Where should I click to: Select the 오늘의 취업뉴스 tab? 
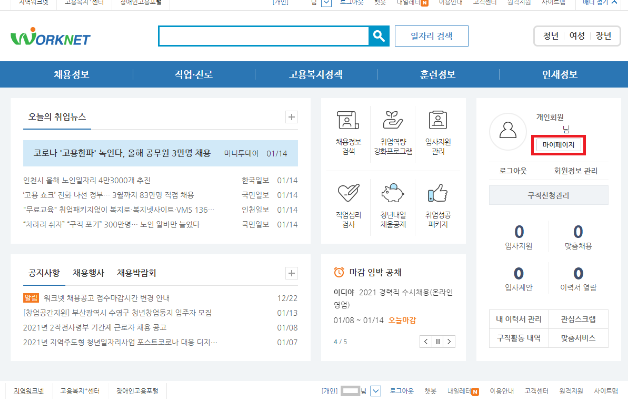57,117
